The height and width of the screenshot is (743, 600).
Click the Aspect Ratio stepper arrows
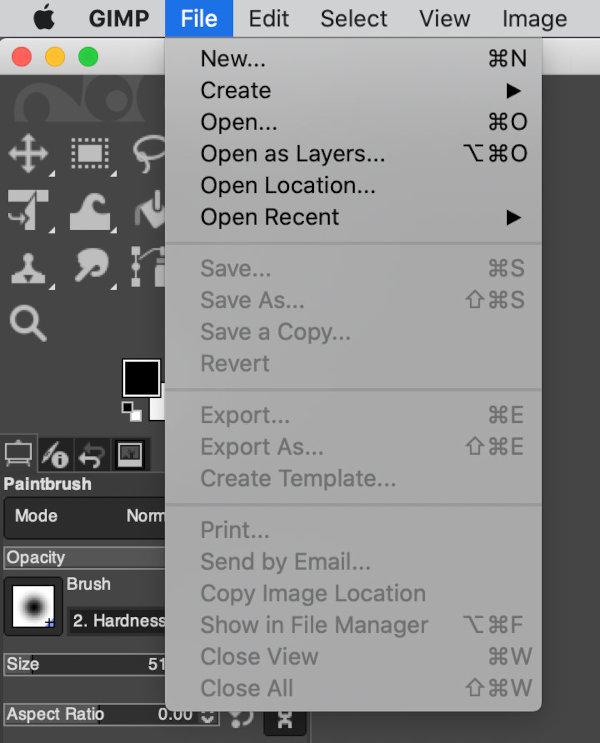(208, 716)
